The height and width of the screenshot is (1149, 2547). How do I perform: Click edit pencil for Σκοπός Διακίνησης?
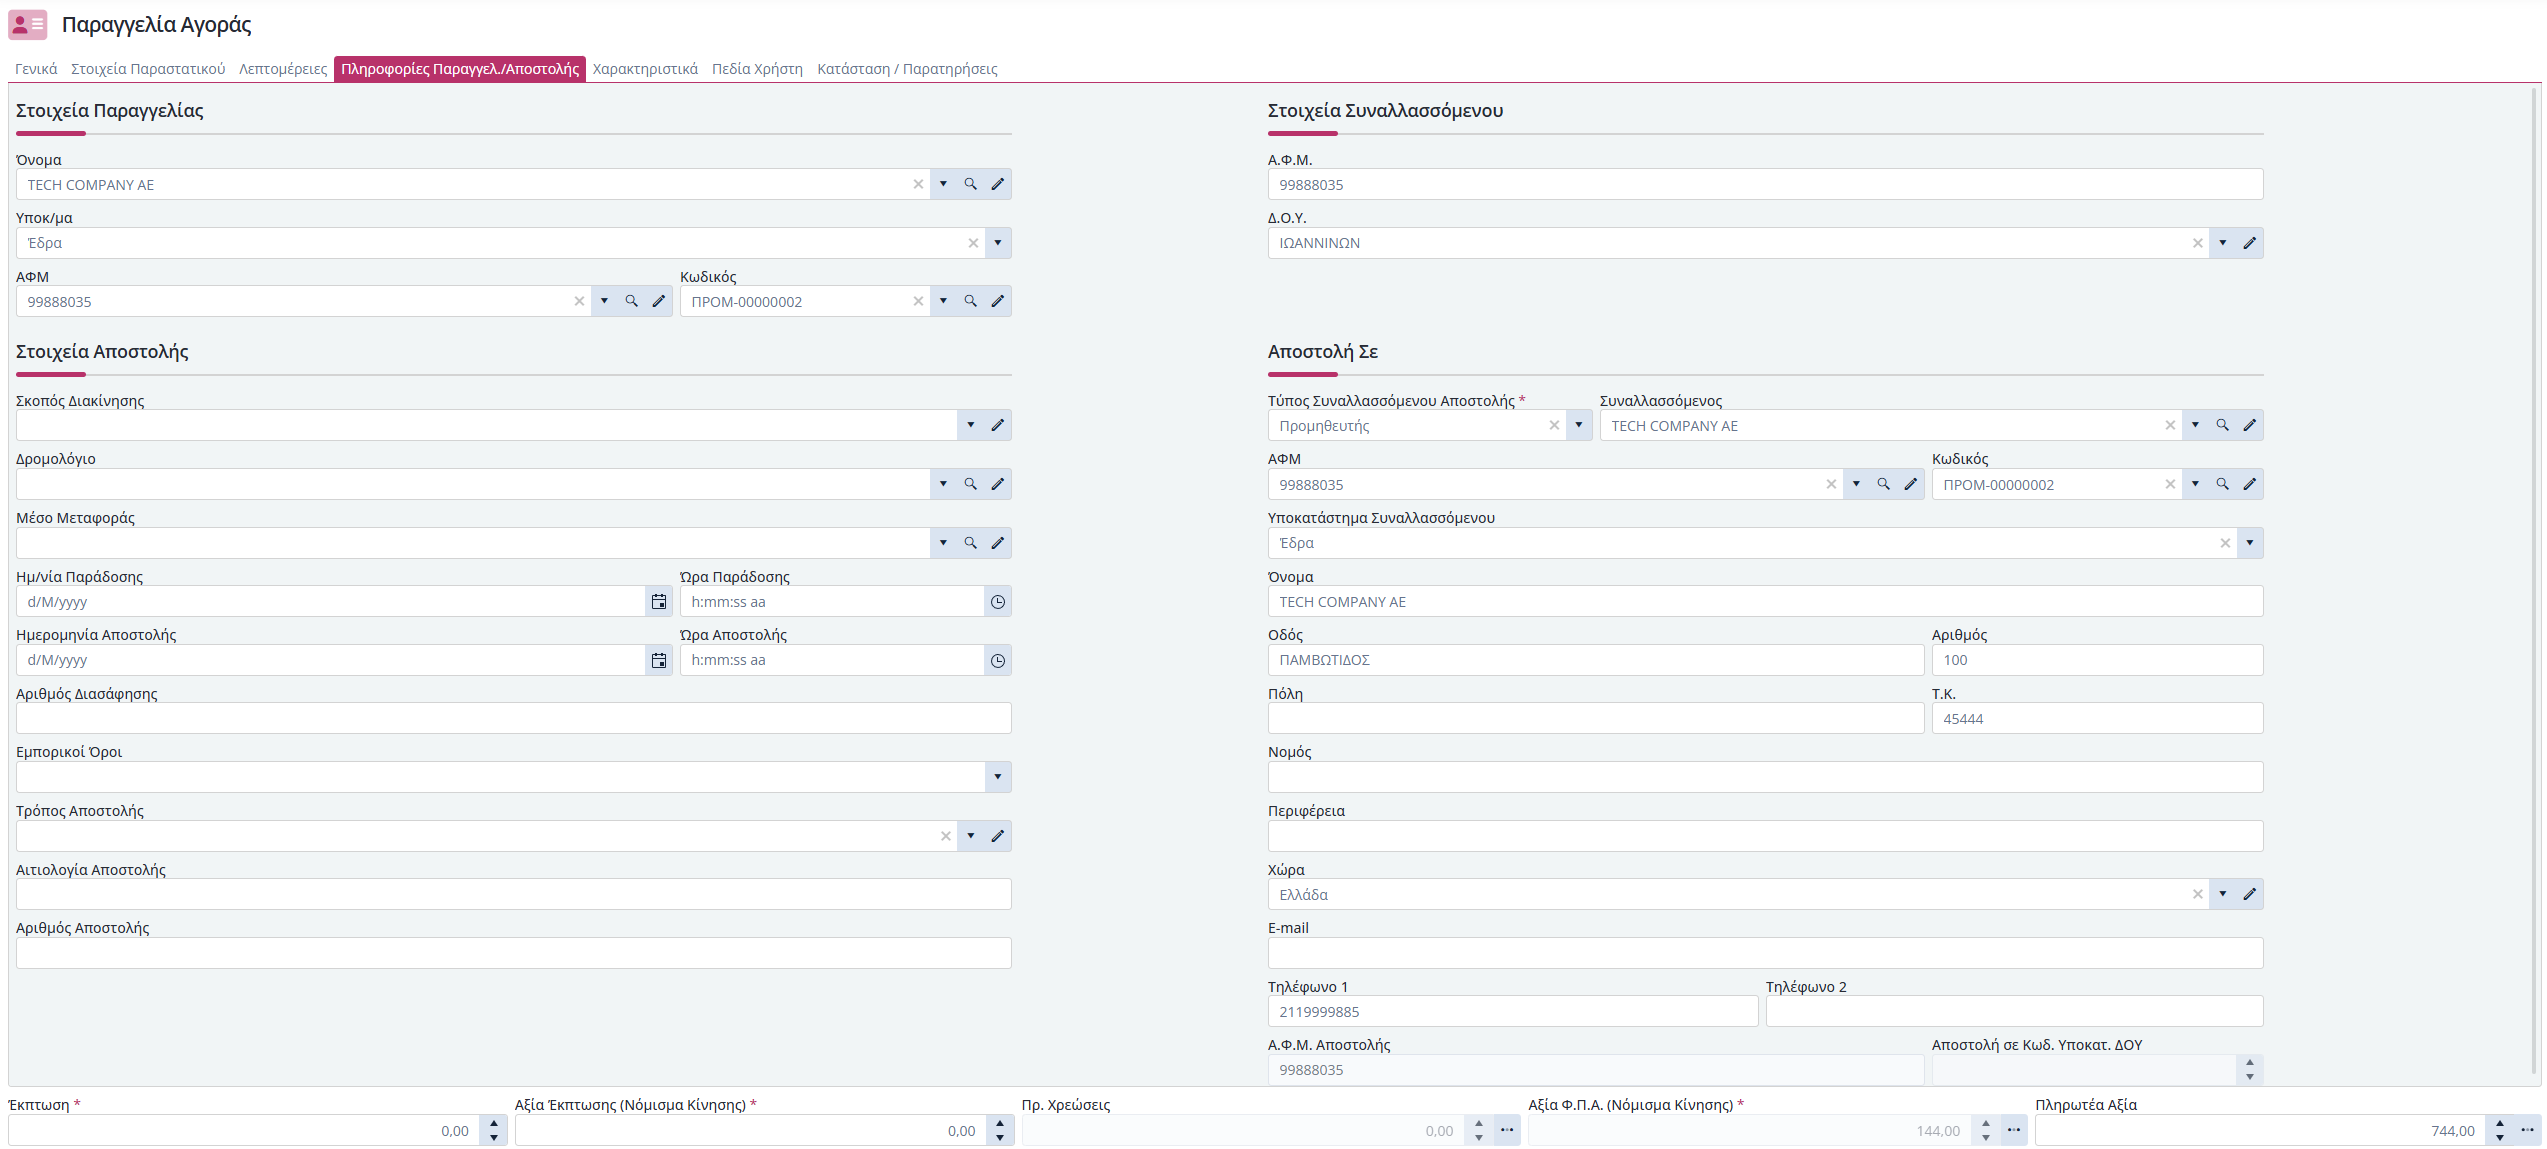pos(998,425)
